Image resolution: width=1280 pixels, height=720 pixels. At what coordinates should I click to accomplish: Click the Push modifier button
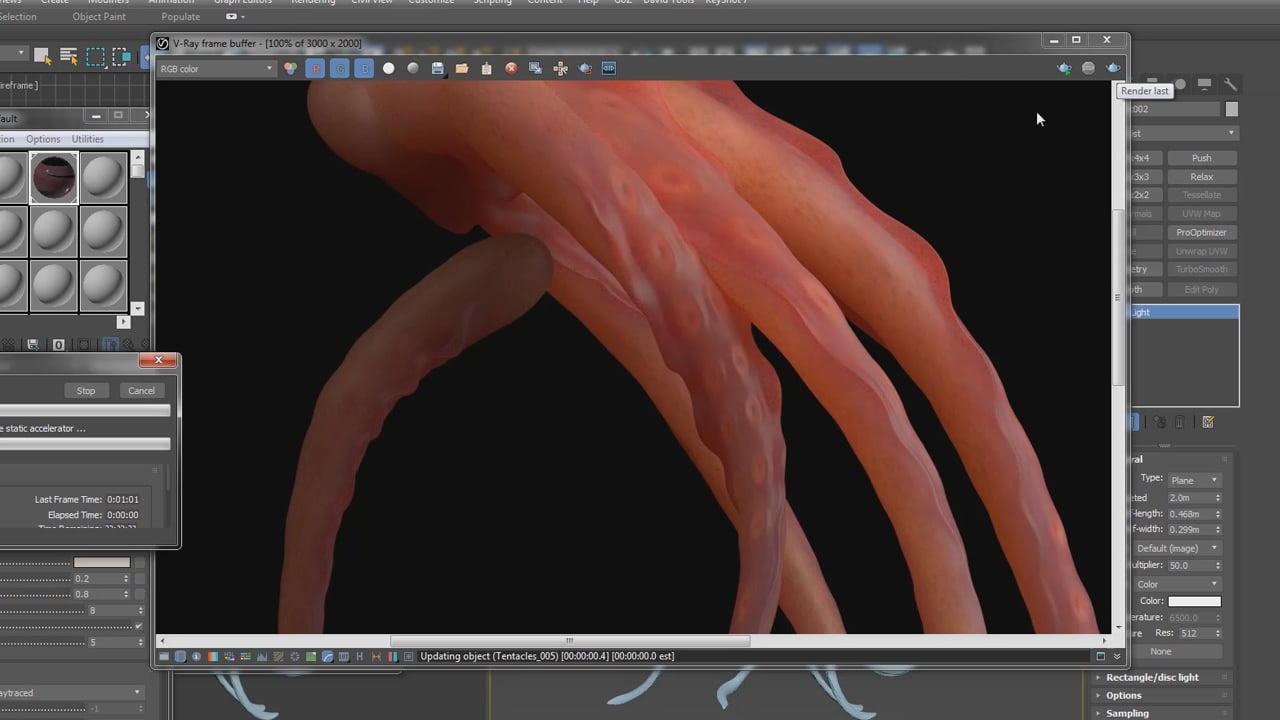pos(1202,158)
